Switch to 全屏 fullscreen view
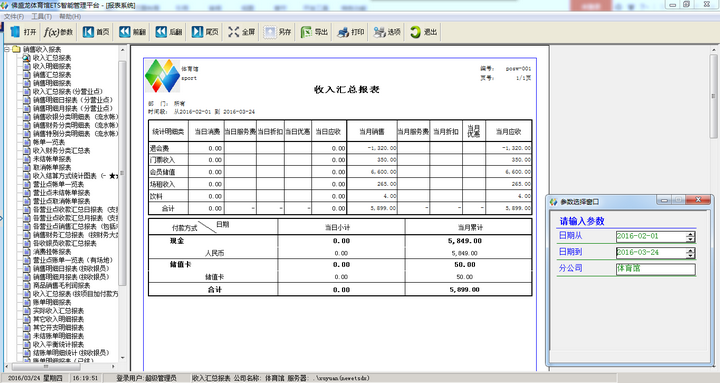The width and height of the screenshot is (720, 383). coord(242,32)
